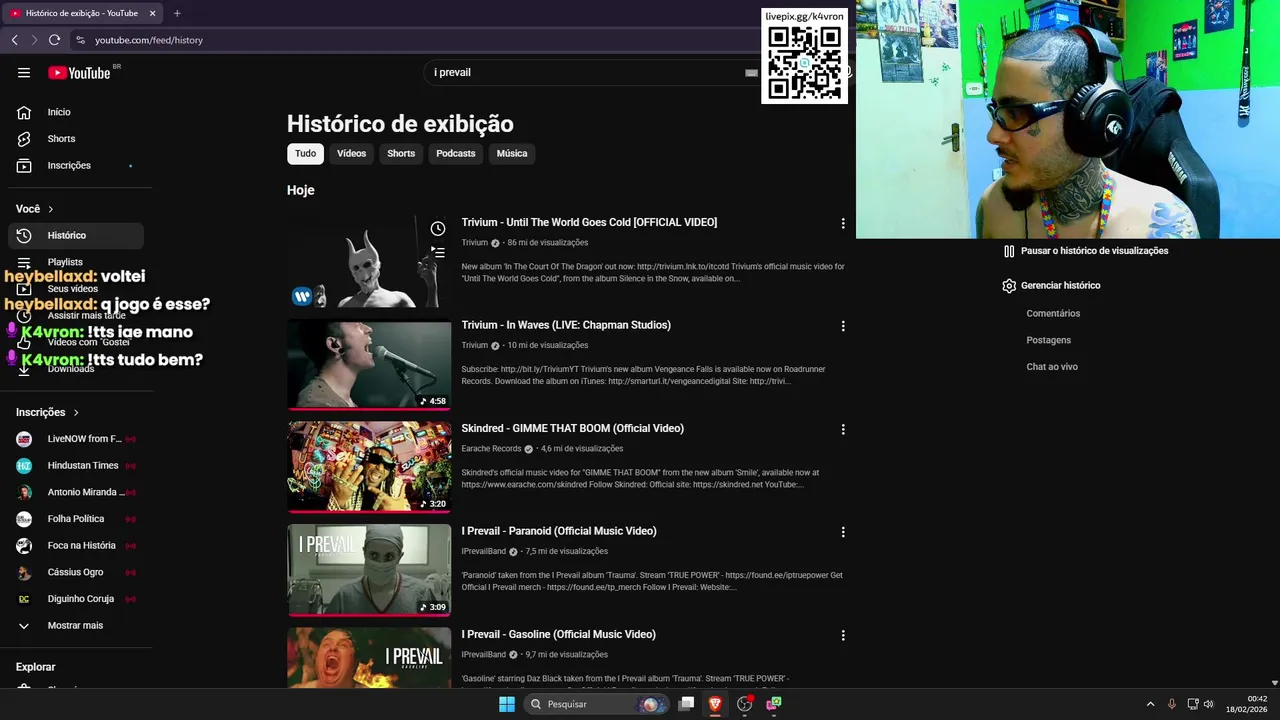Expand the Inscrições section chevron
The width and height of the screenshot is (1280, 720).
[x=76, y=412]
